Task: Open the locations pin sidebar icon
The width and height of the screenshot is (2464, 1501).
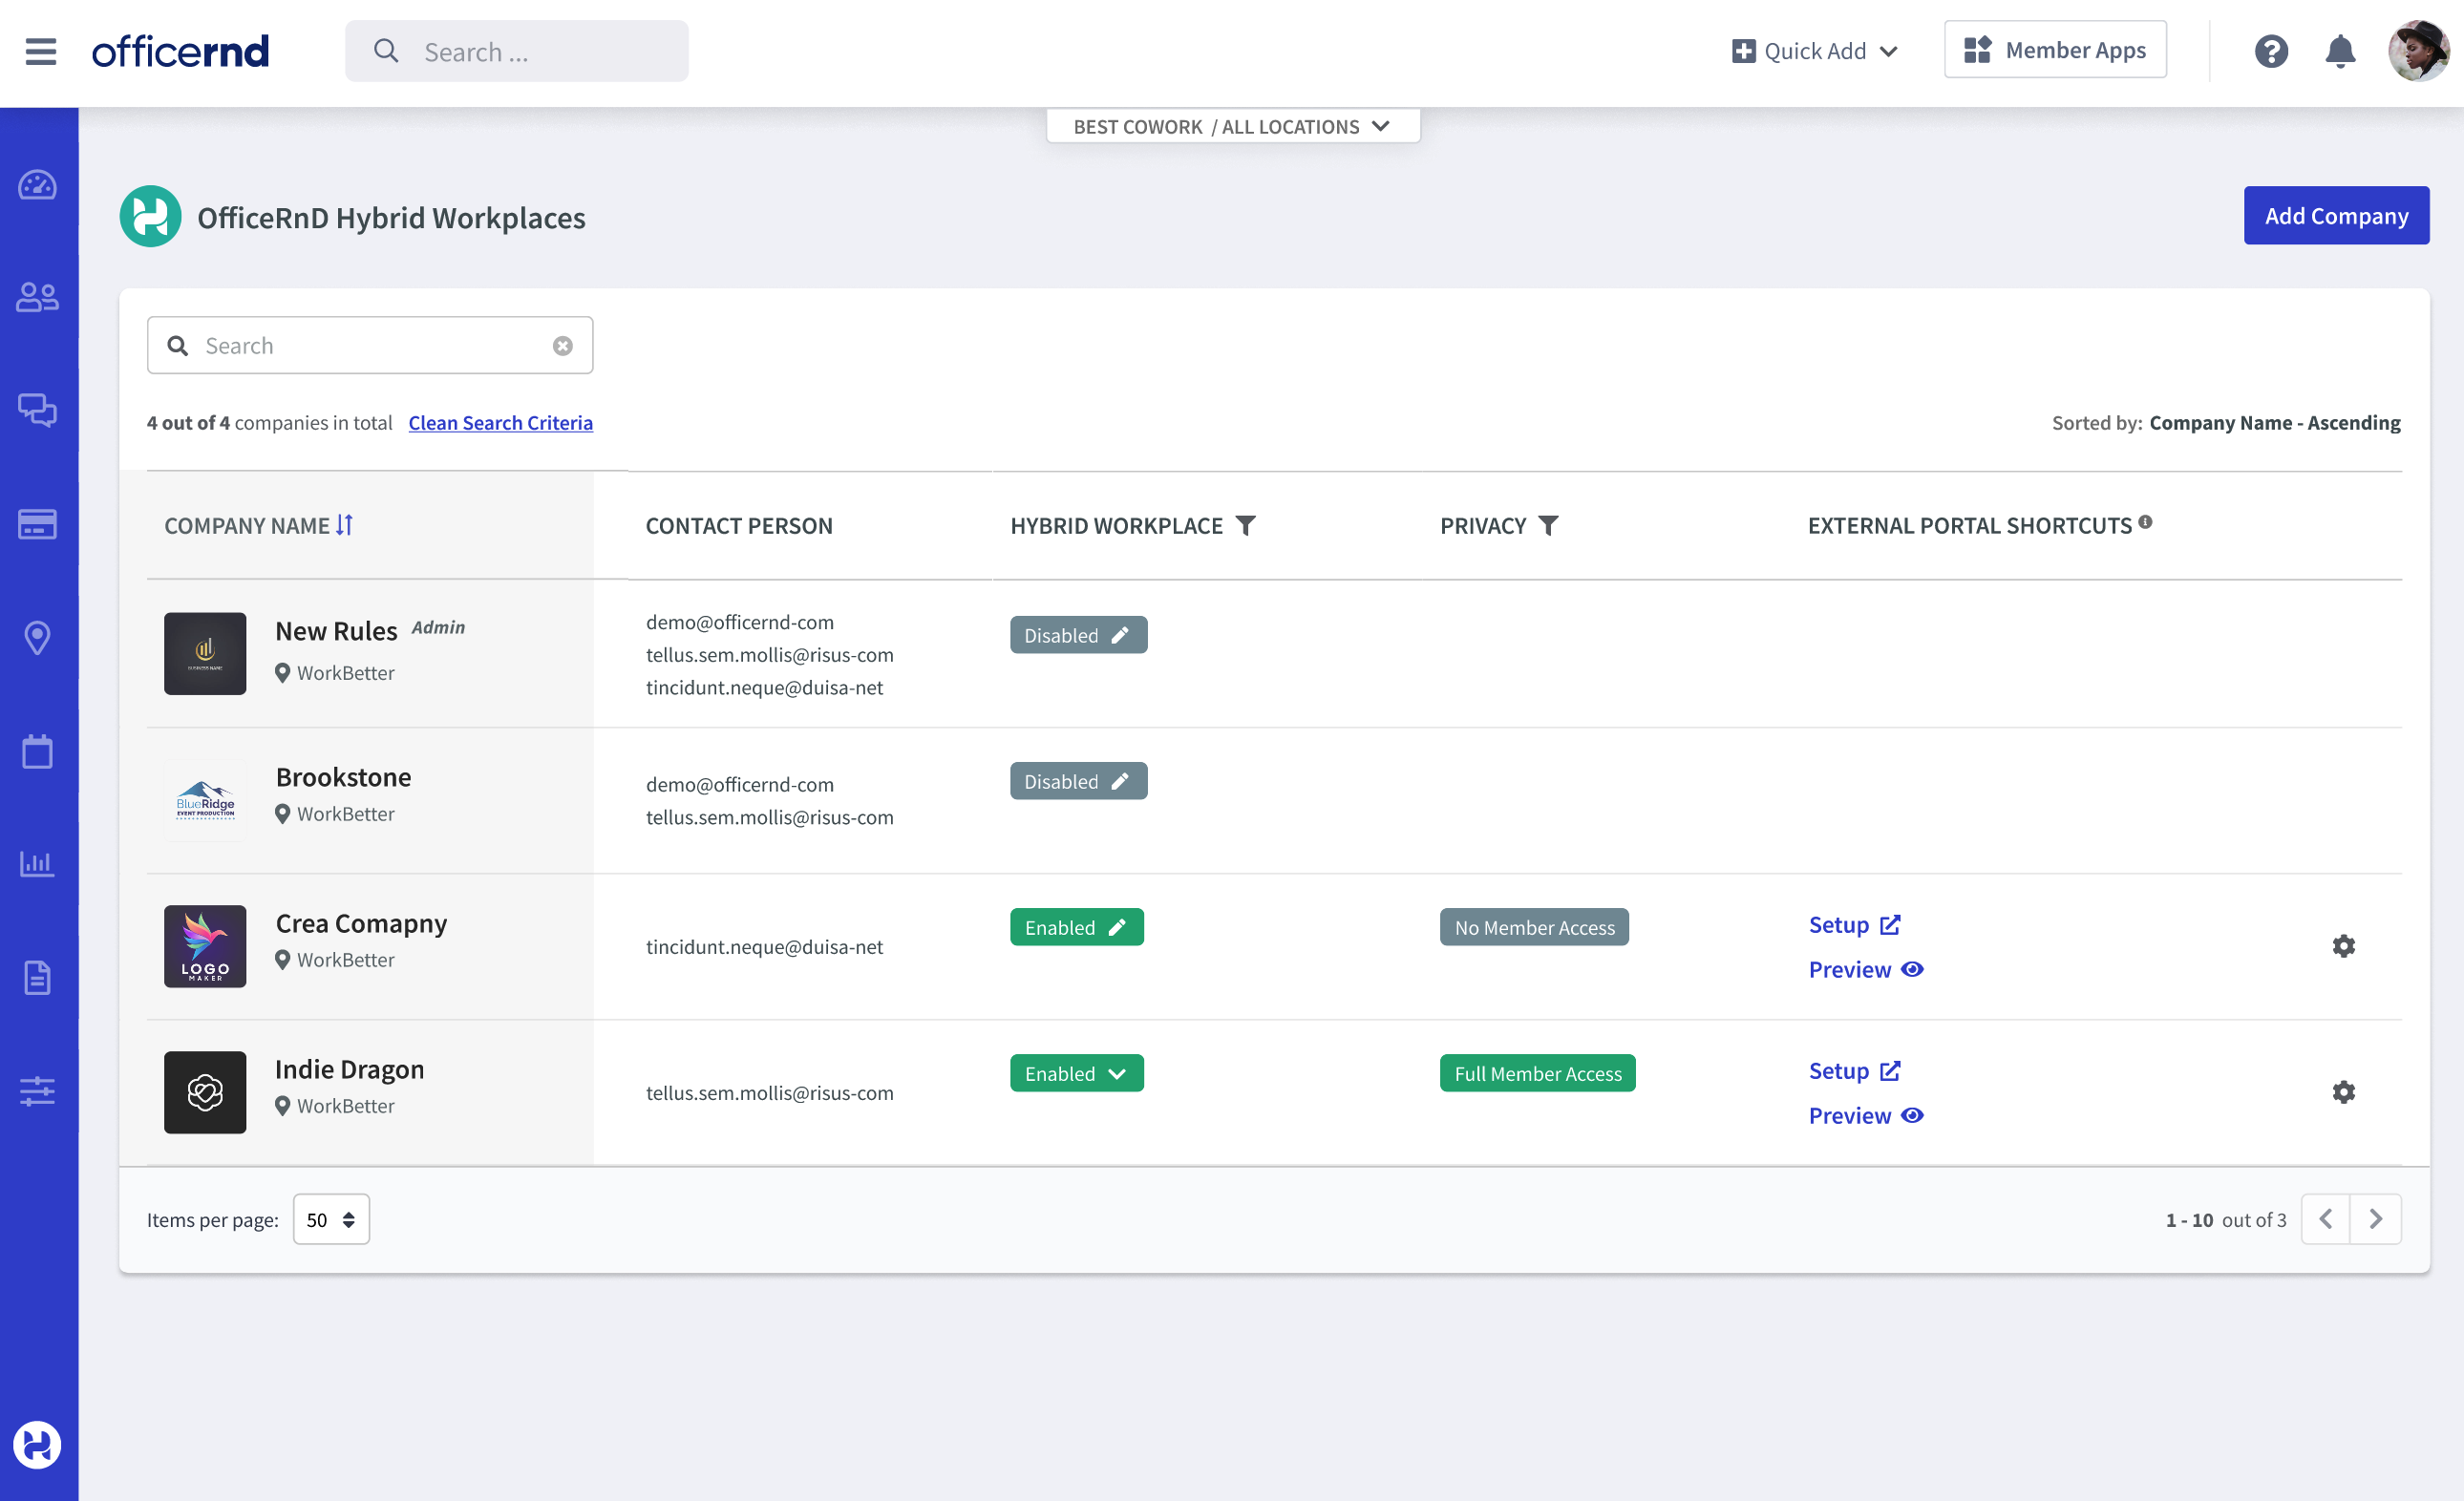Action: pyautogui.click(x=38, y=638)
